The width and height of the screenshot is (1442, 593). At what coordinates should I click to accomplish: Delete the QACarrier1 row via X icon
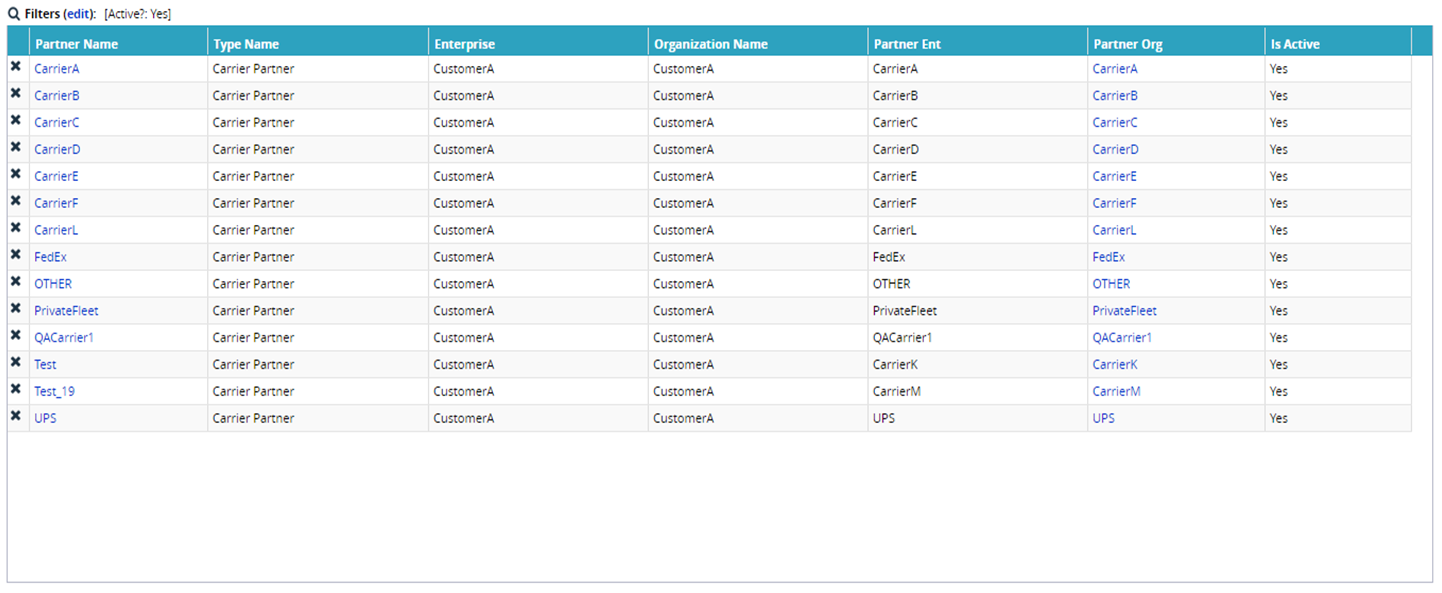[x=16, y=335]
